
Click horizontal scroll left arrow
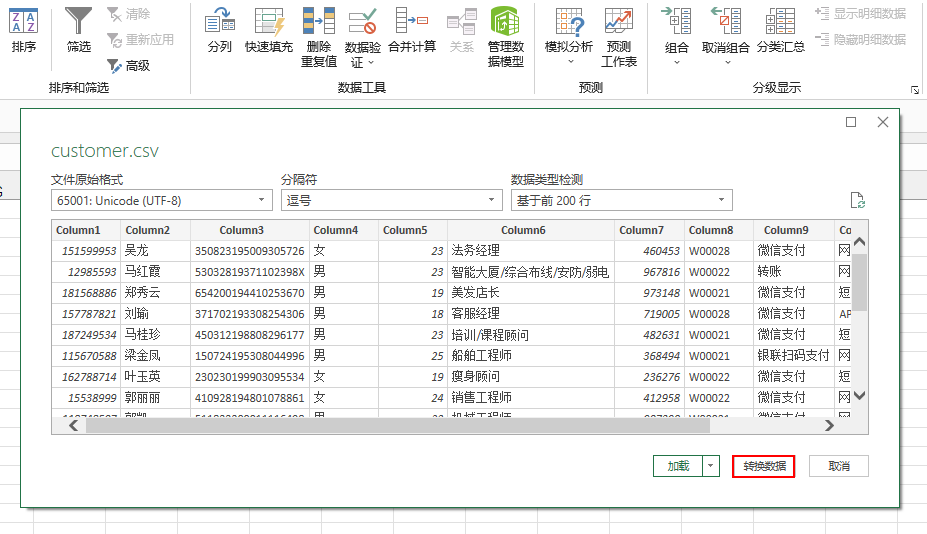click(73, 425)
